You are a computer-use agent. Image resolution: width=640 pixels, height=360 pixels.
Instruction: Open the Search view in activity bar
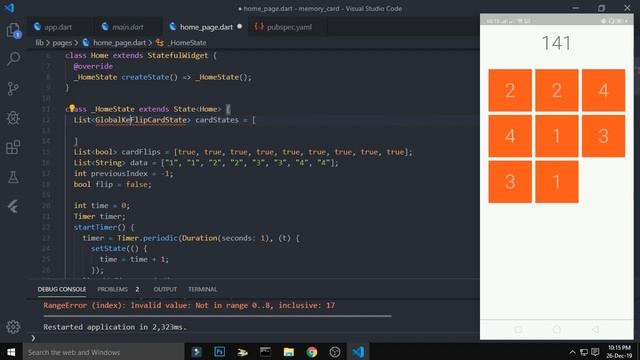13,59
